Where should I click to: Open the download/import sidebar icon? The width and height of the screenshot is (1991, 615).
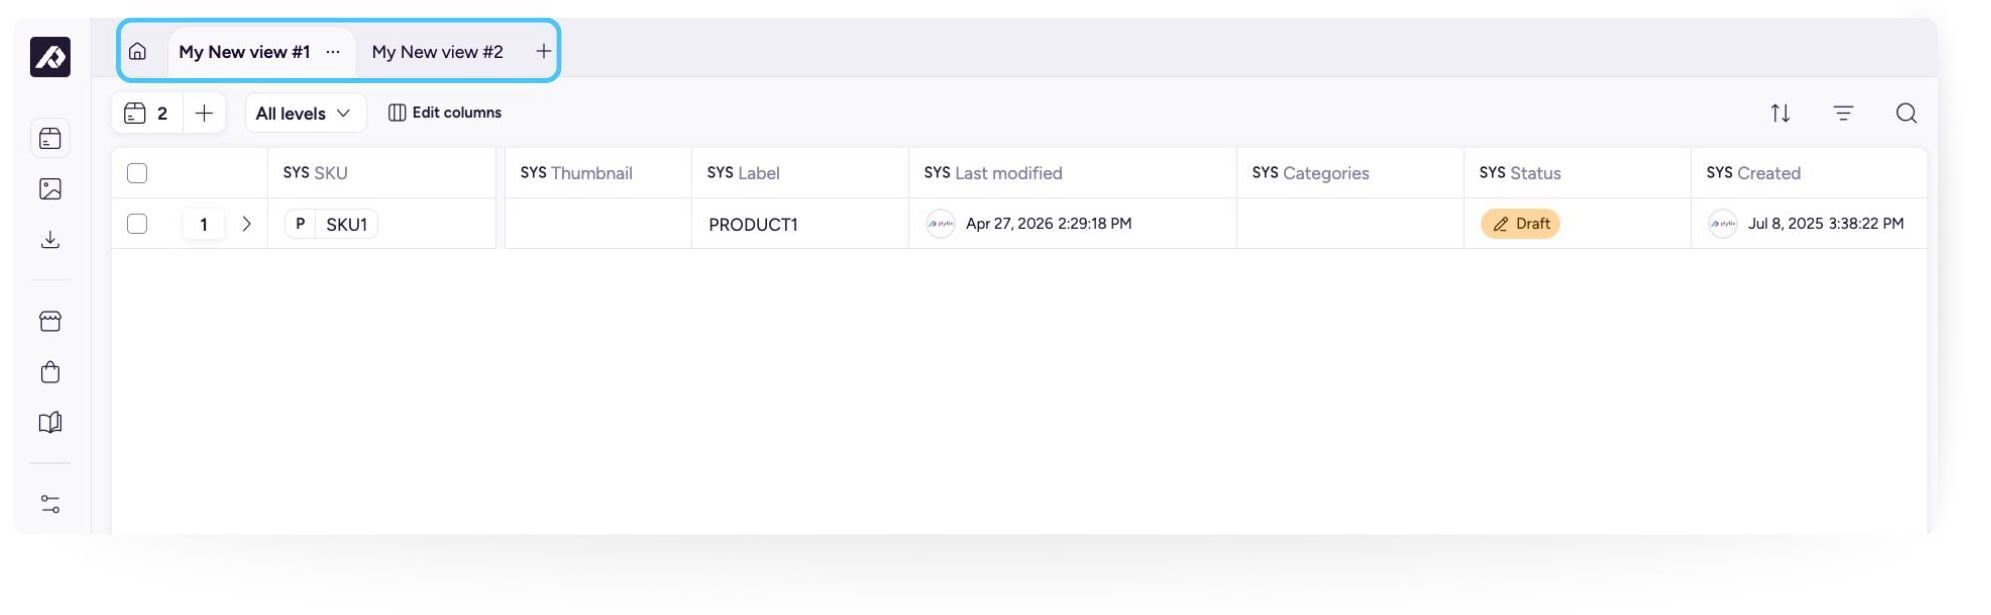[50, 240]
